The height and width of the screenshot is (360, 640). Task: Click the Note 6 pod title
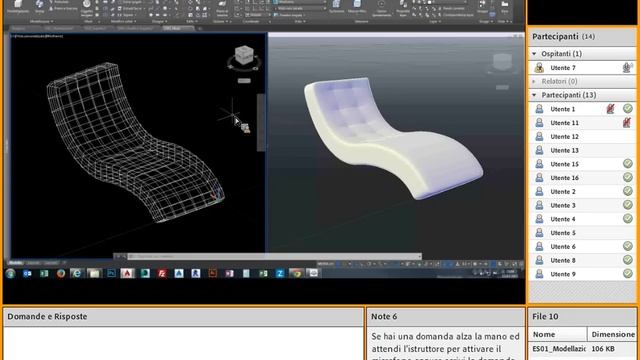pos(384,316)
